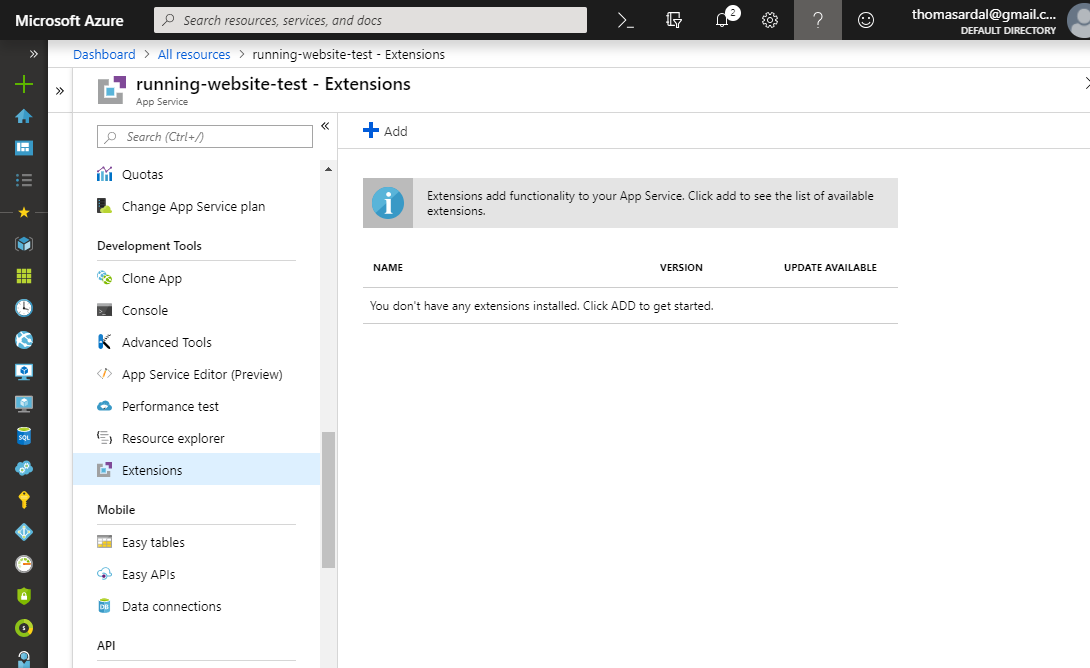Click the Add extension button

pos(385,131)
